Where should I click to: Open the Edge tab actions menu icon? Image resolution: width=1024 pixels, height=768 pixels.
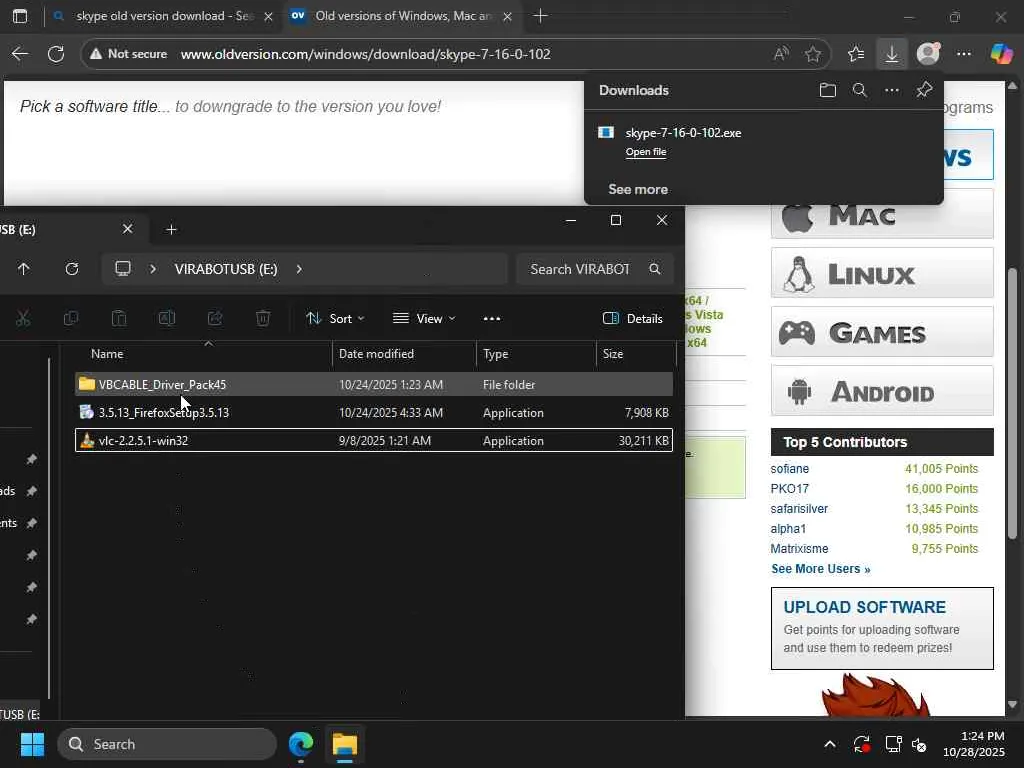tap(20, 16)
